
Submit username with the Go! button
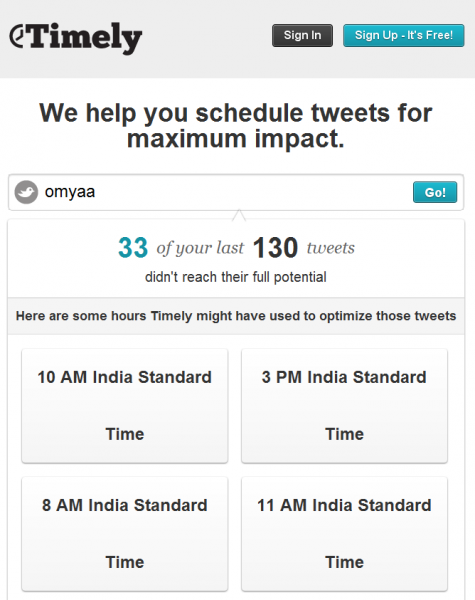[435, 192]
